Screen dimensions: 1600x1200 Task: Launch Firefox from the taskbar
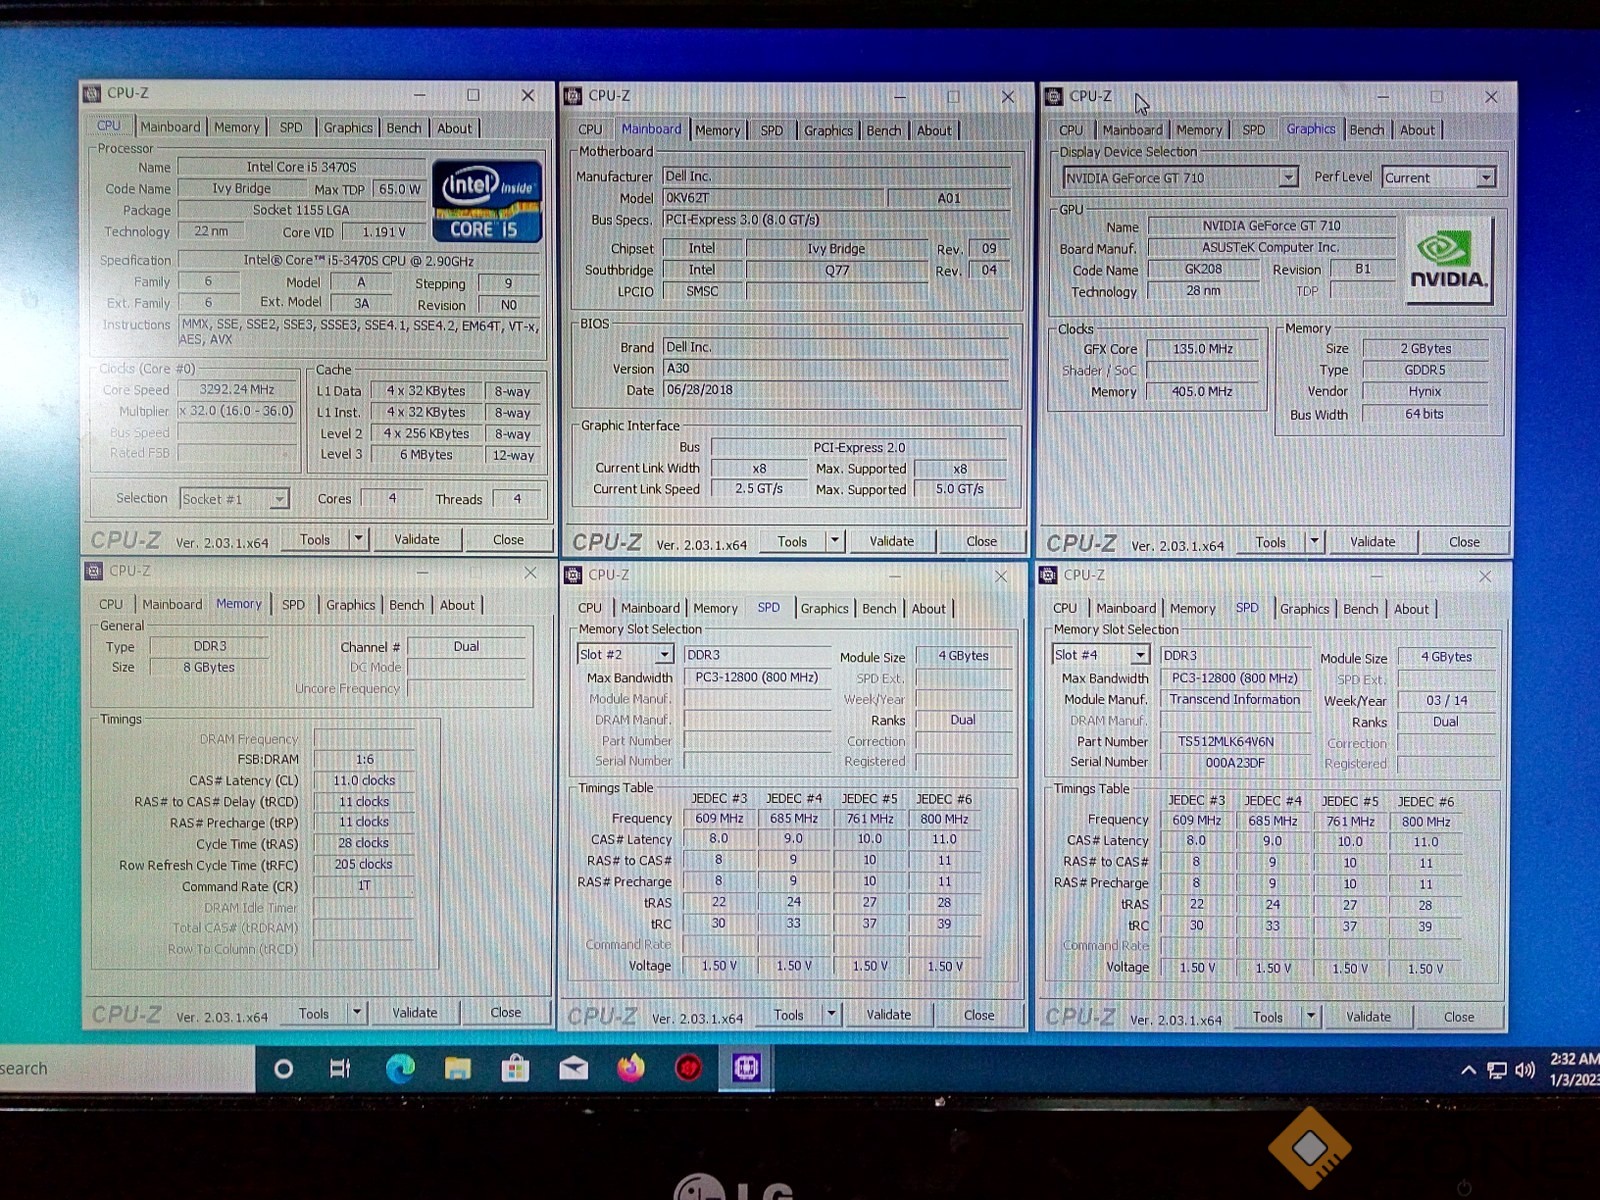pyautogui.click(x=631, y=1068)
